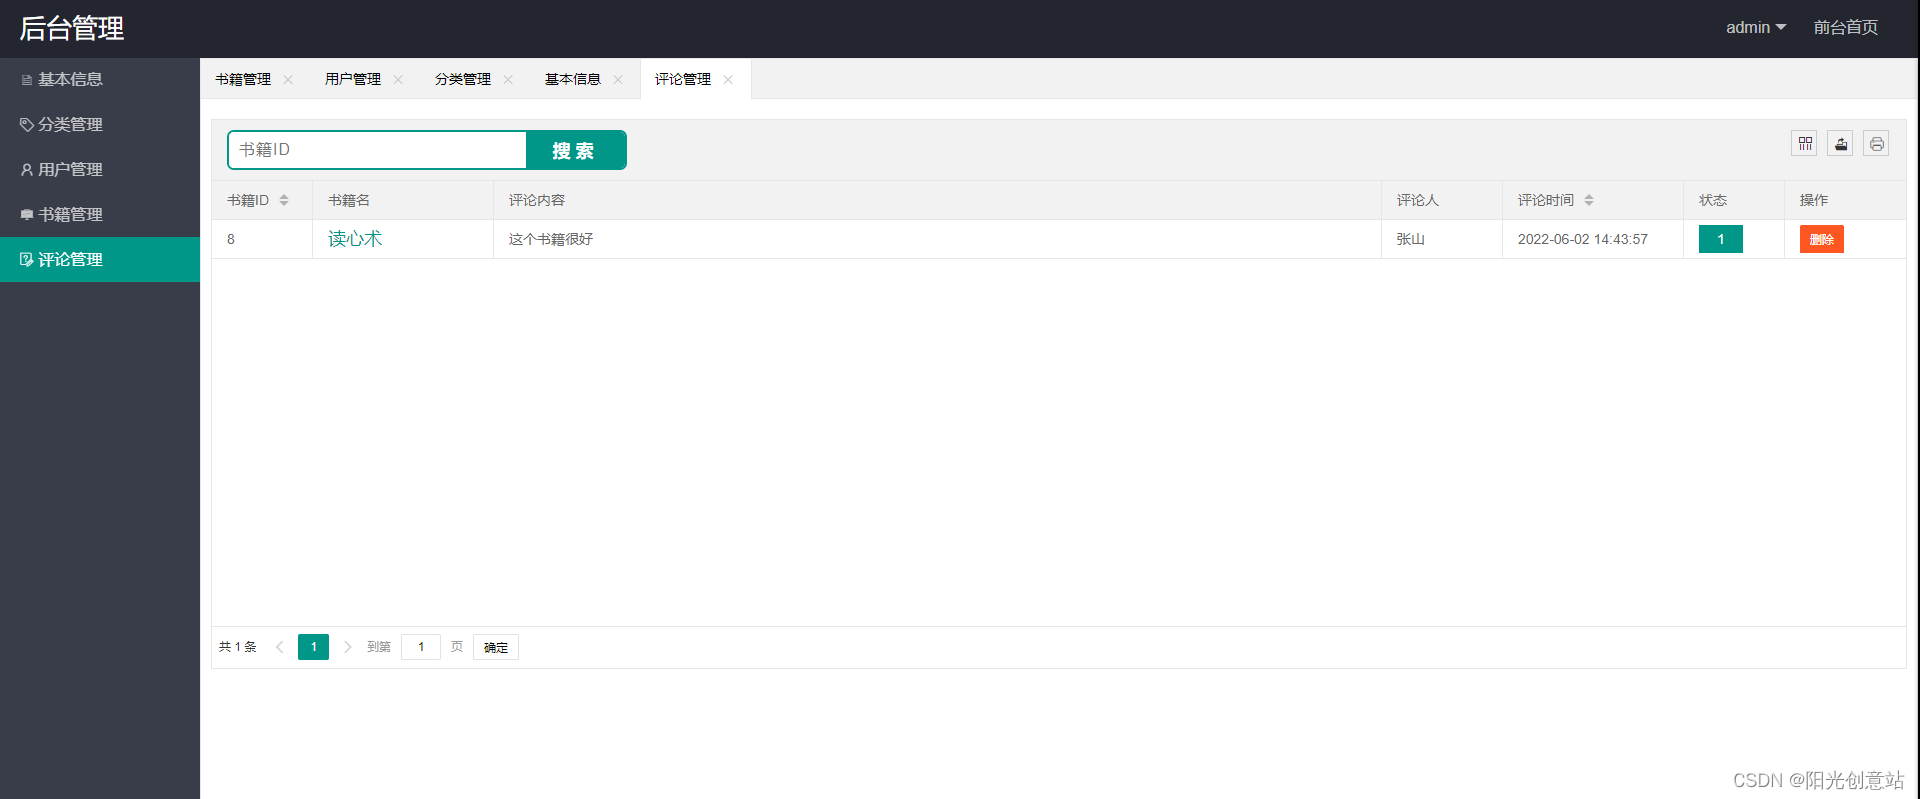Click the green status button 1
This screenshot has width=1920, height=799.
(1720, 239)
